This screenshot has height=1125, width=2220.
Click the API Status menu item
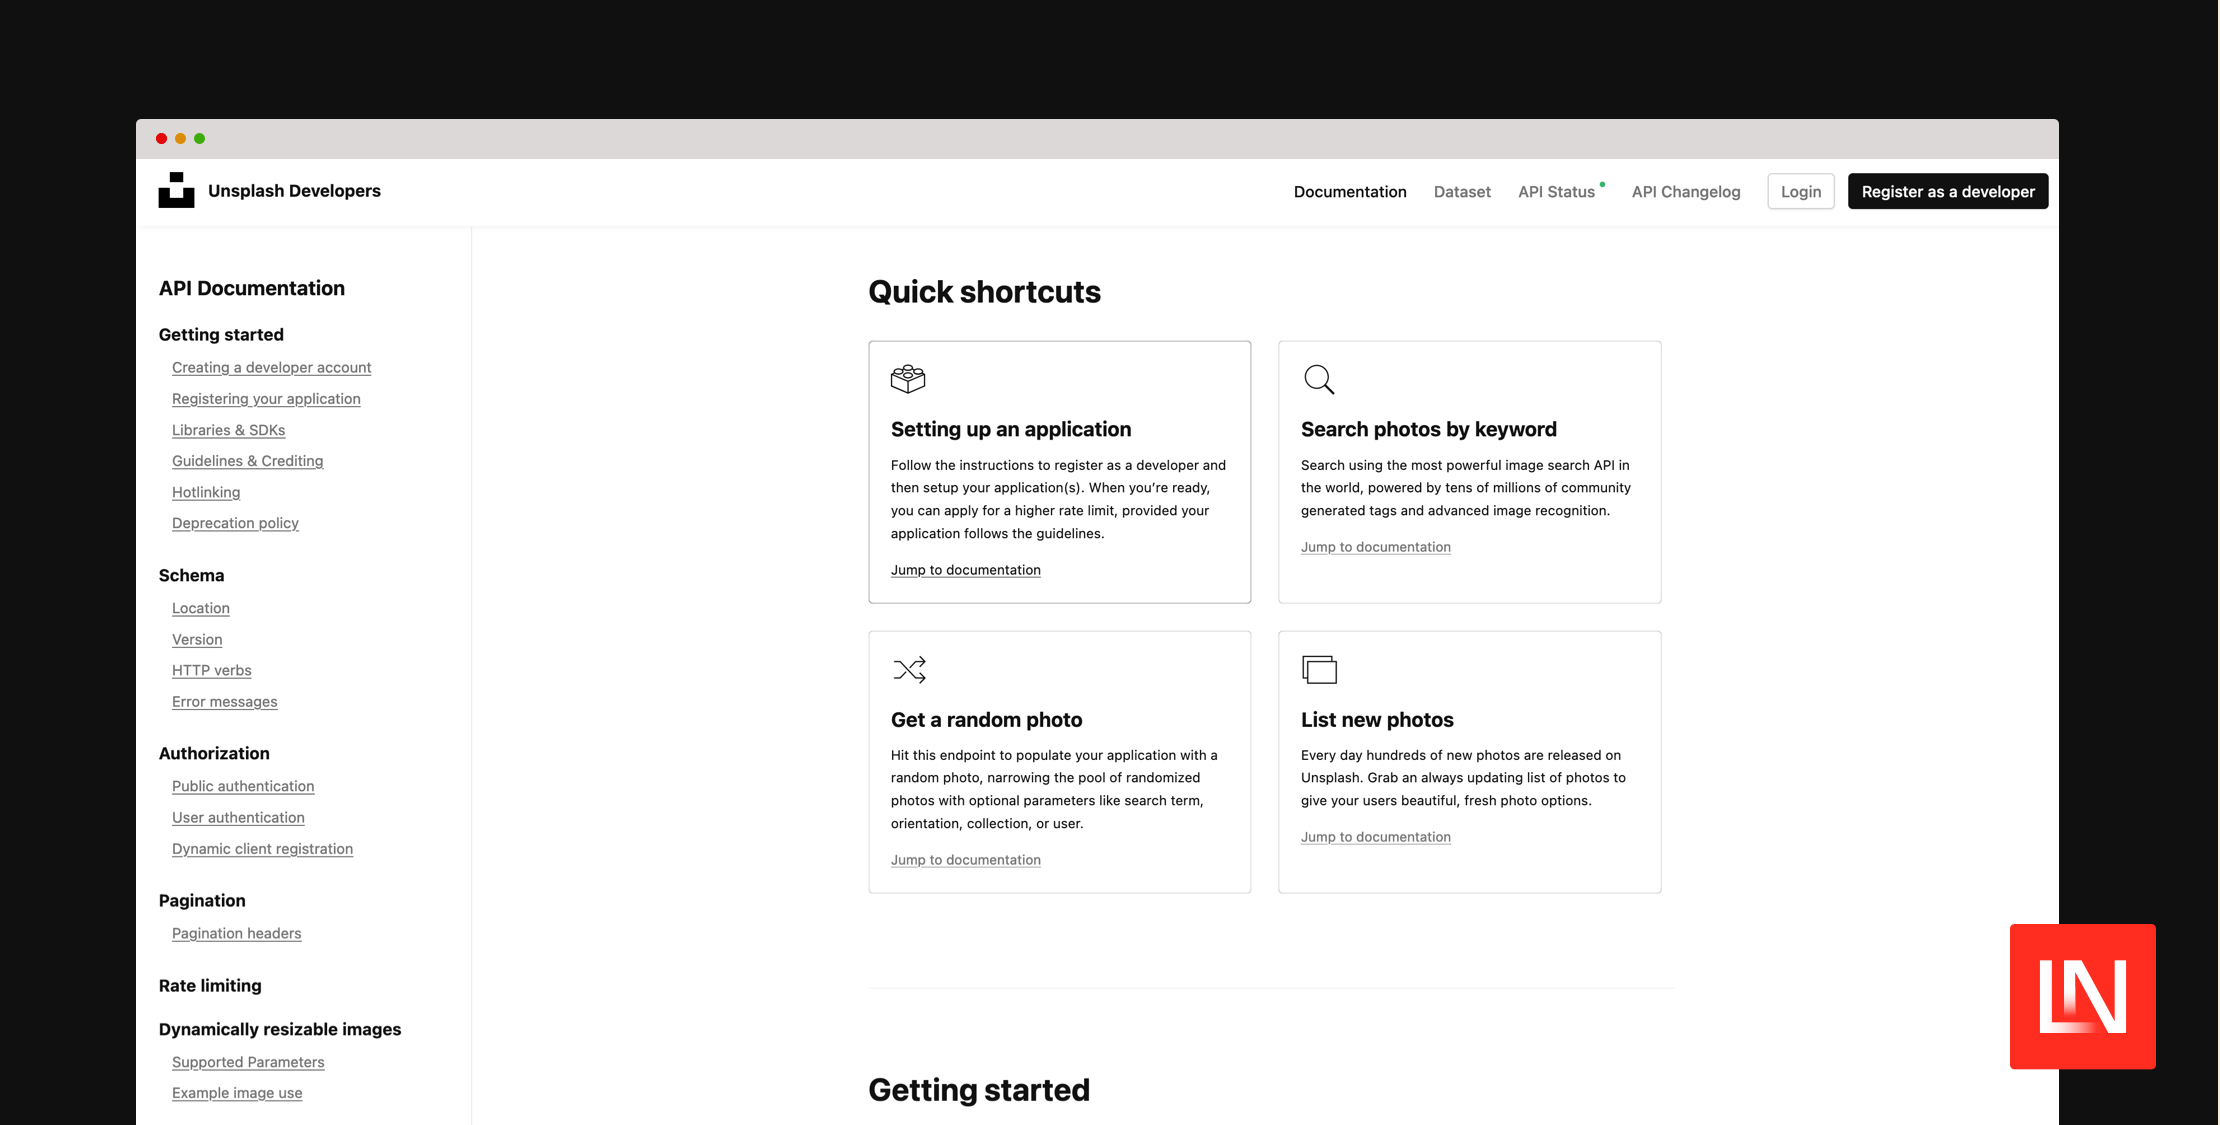coord(1559,189)
